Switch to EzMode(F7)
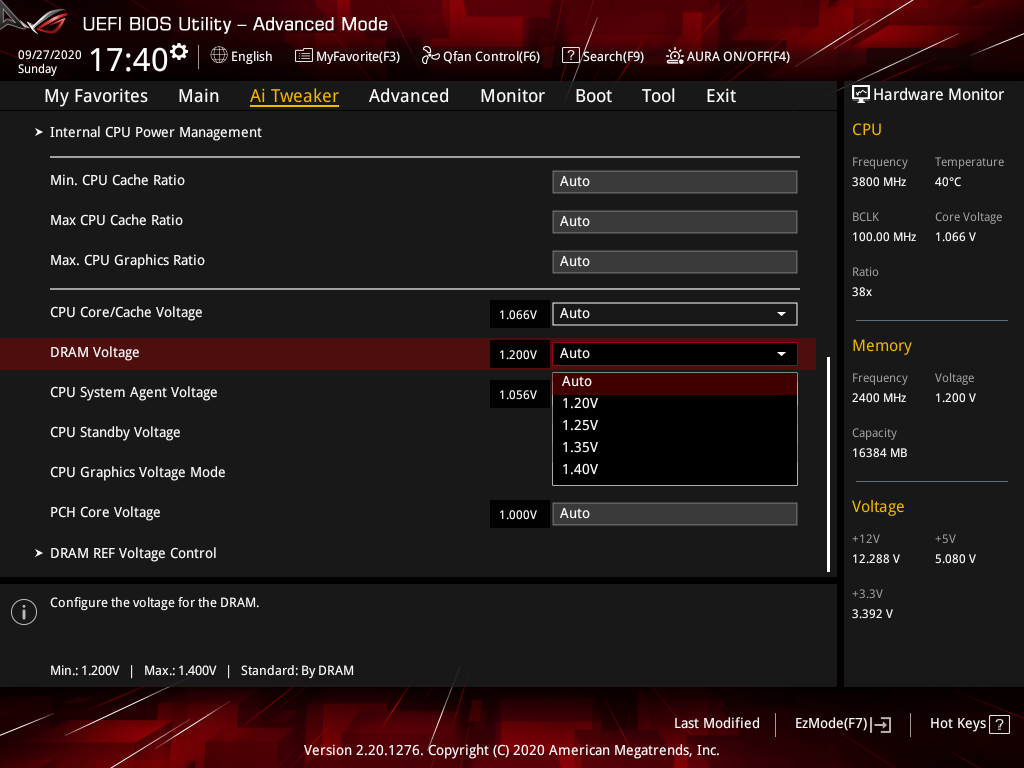Viewport: 1024px width, 768px height. 842,724
